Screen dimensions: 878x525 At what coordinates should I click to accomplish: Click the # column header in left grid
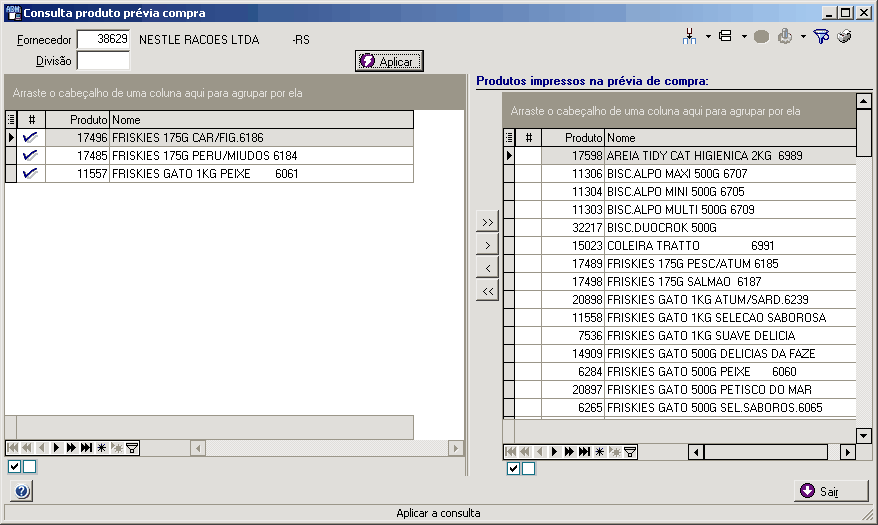coord(31,120)
